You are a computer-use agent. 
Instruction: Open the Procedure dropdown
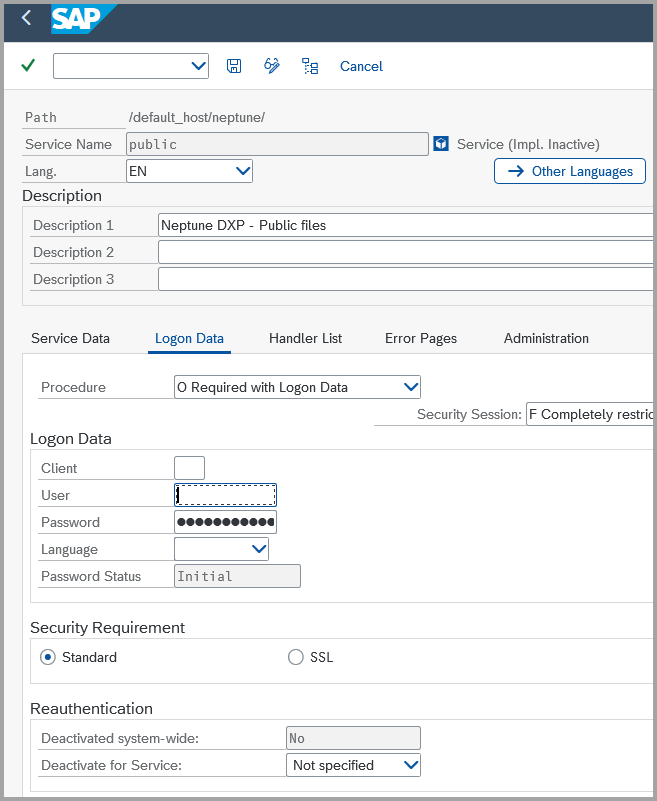[408, 387]
